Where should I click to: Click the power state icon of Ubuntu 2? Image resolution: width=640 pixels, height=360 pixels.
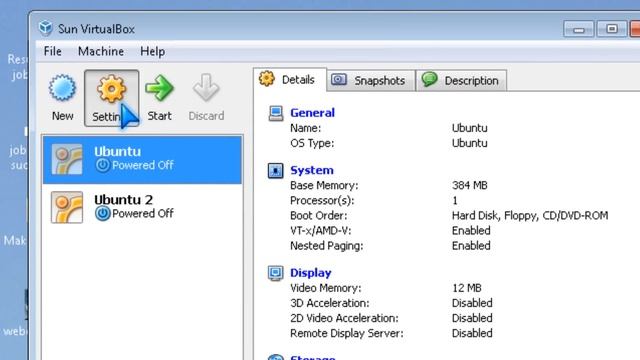click(102, 213)
